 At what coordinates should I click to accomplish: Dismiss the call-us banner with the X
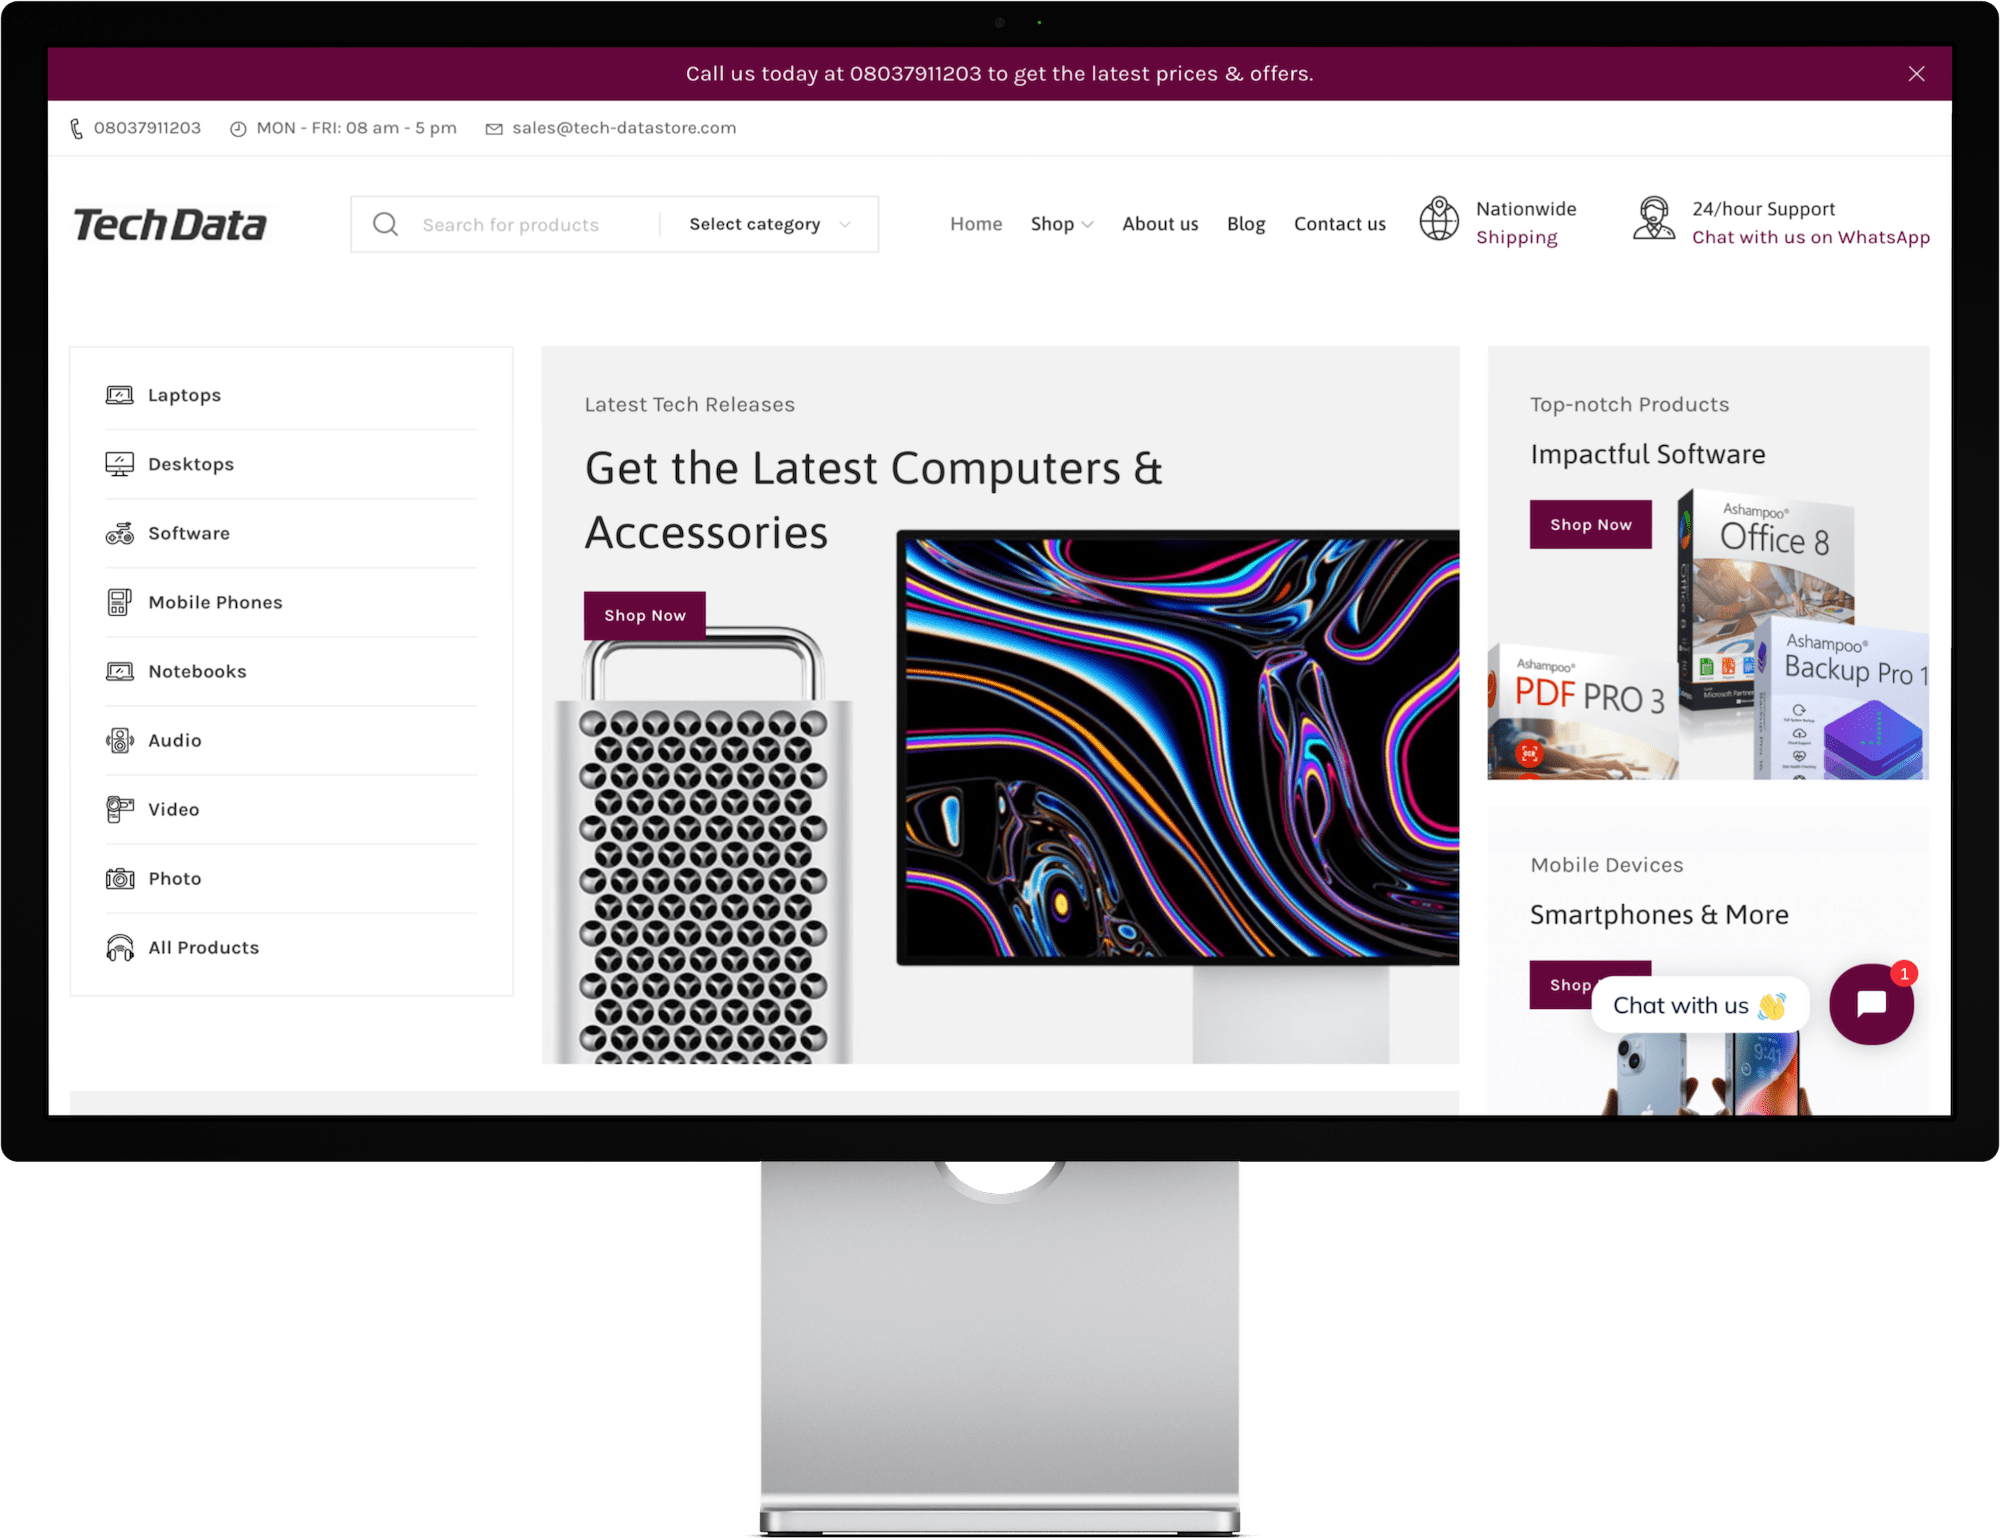[1916, 73]
